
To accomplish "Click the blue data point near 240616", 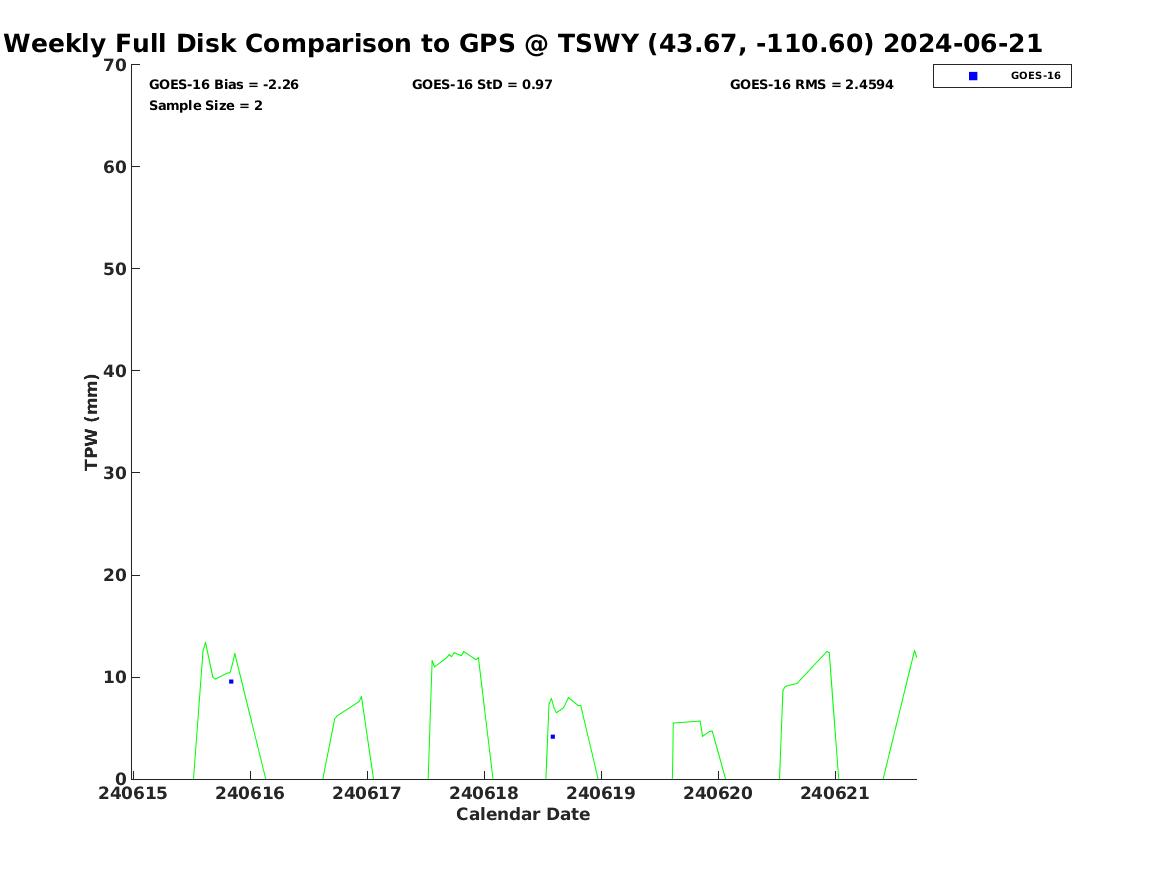I will 231,682.
